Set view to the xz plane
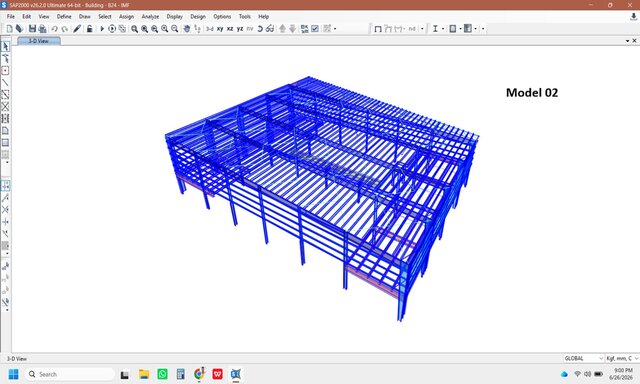Image resolution: width=640 pixels, height=384 pixels. 230,29
